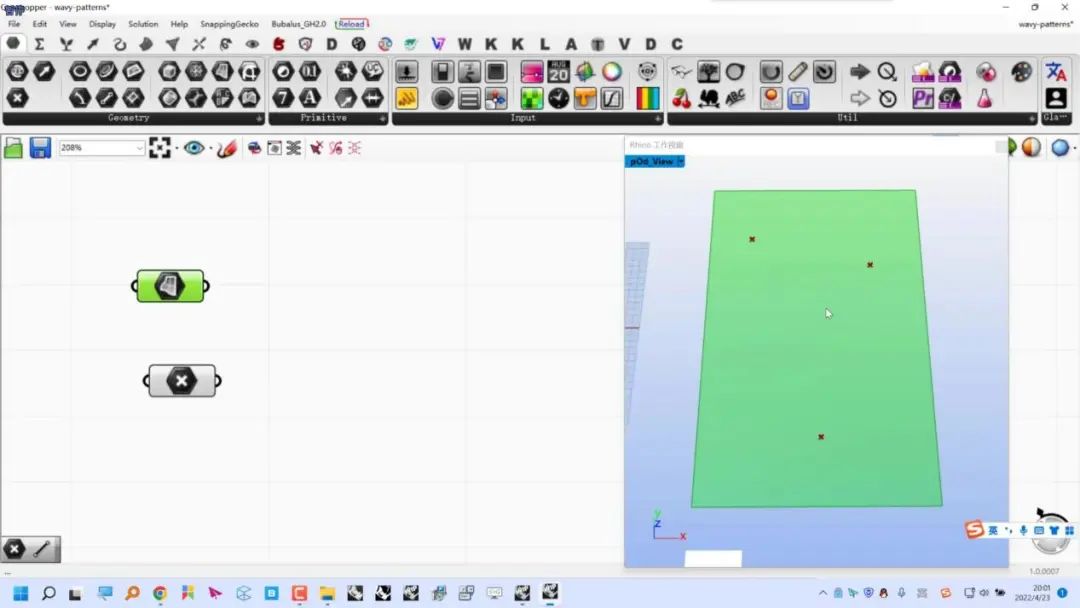This screenshot has height=608, width=1080.
Task: Expand the Primitive panel
Action: click(x=381, y=118)
